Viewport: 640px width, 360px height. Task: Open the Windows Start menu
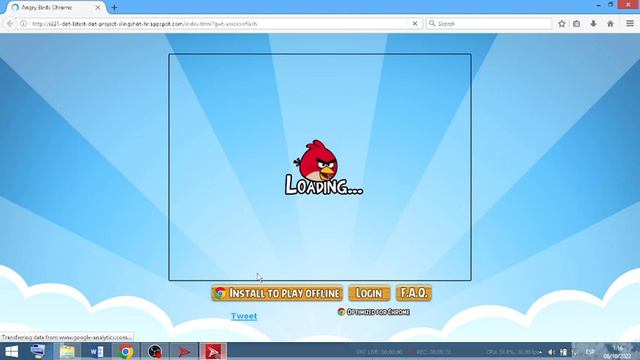[11, 351]
